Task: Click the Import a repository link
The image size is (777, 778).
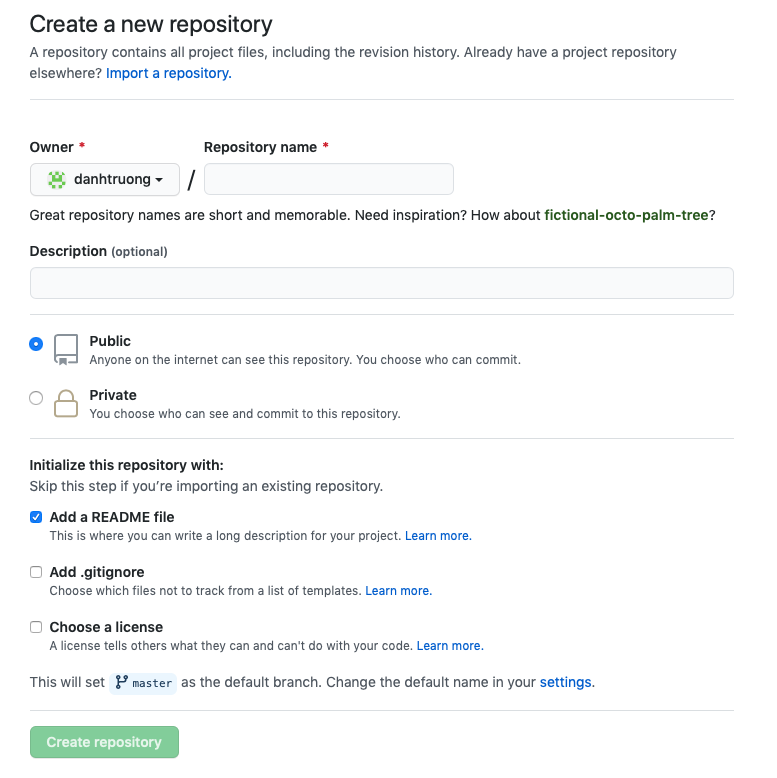Action: click(168, 73)
